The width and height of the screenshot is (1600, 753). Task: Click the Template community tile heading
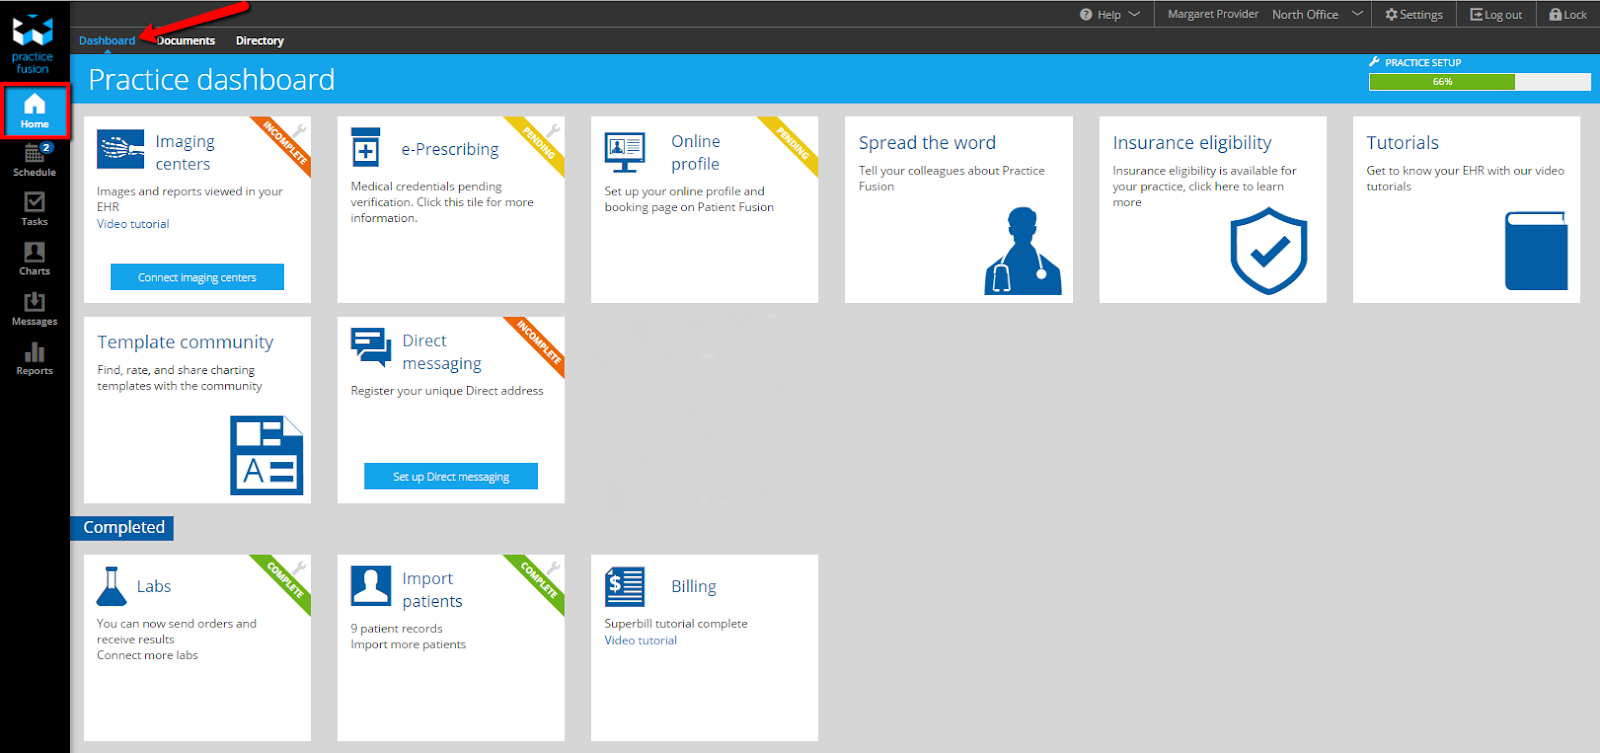pos(185,342)
